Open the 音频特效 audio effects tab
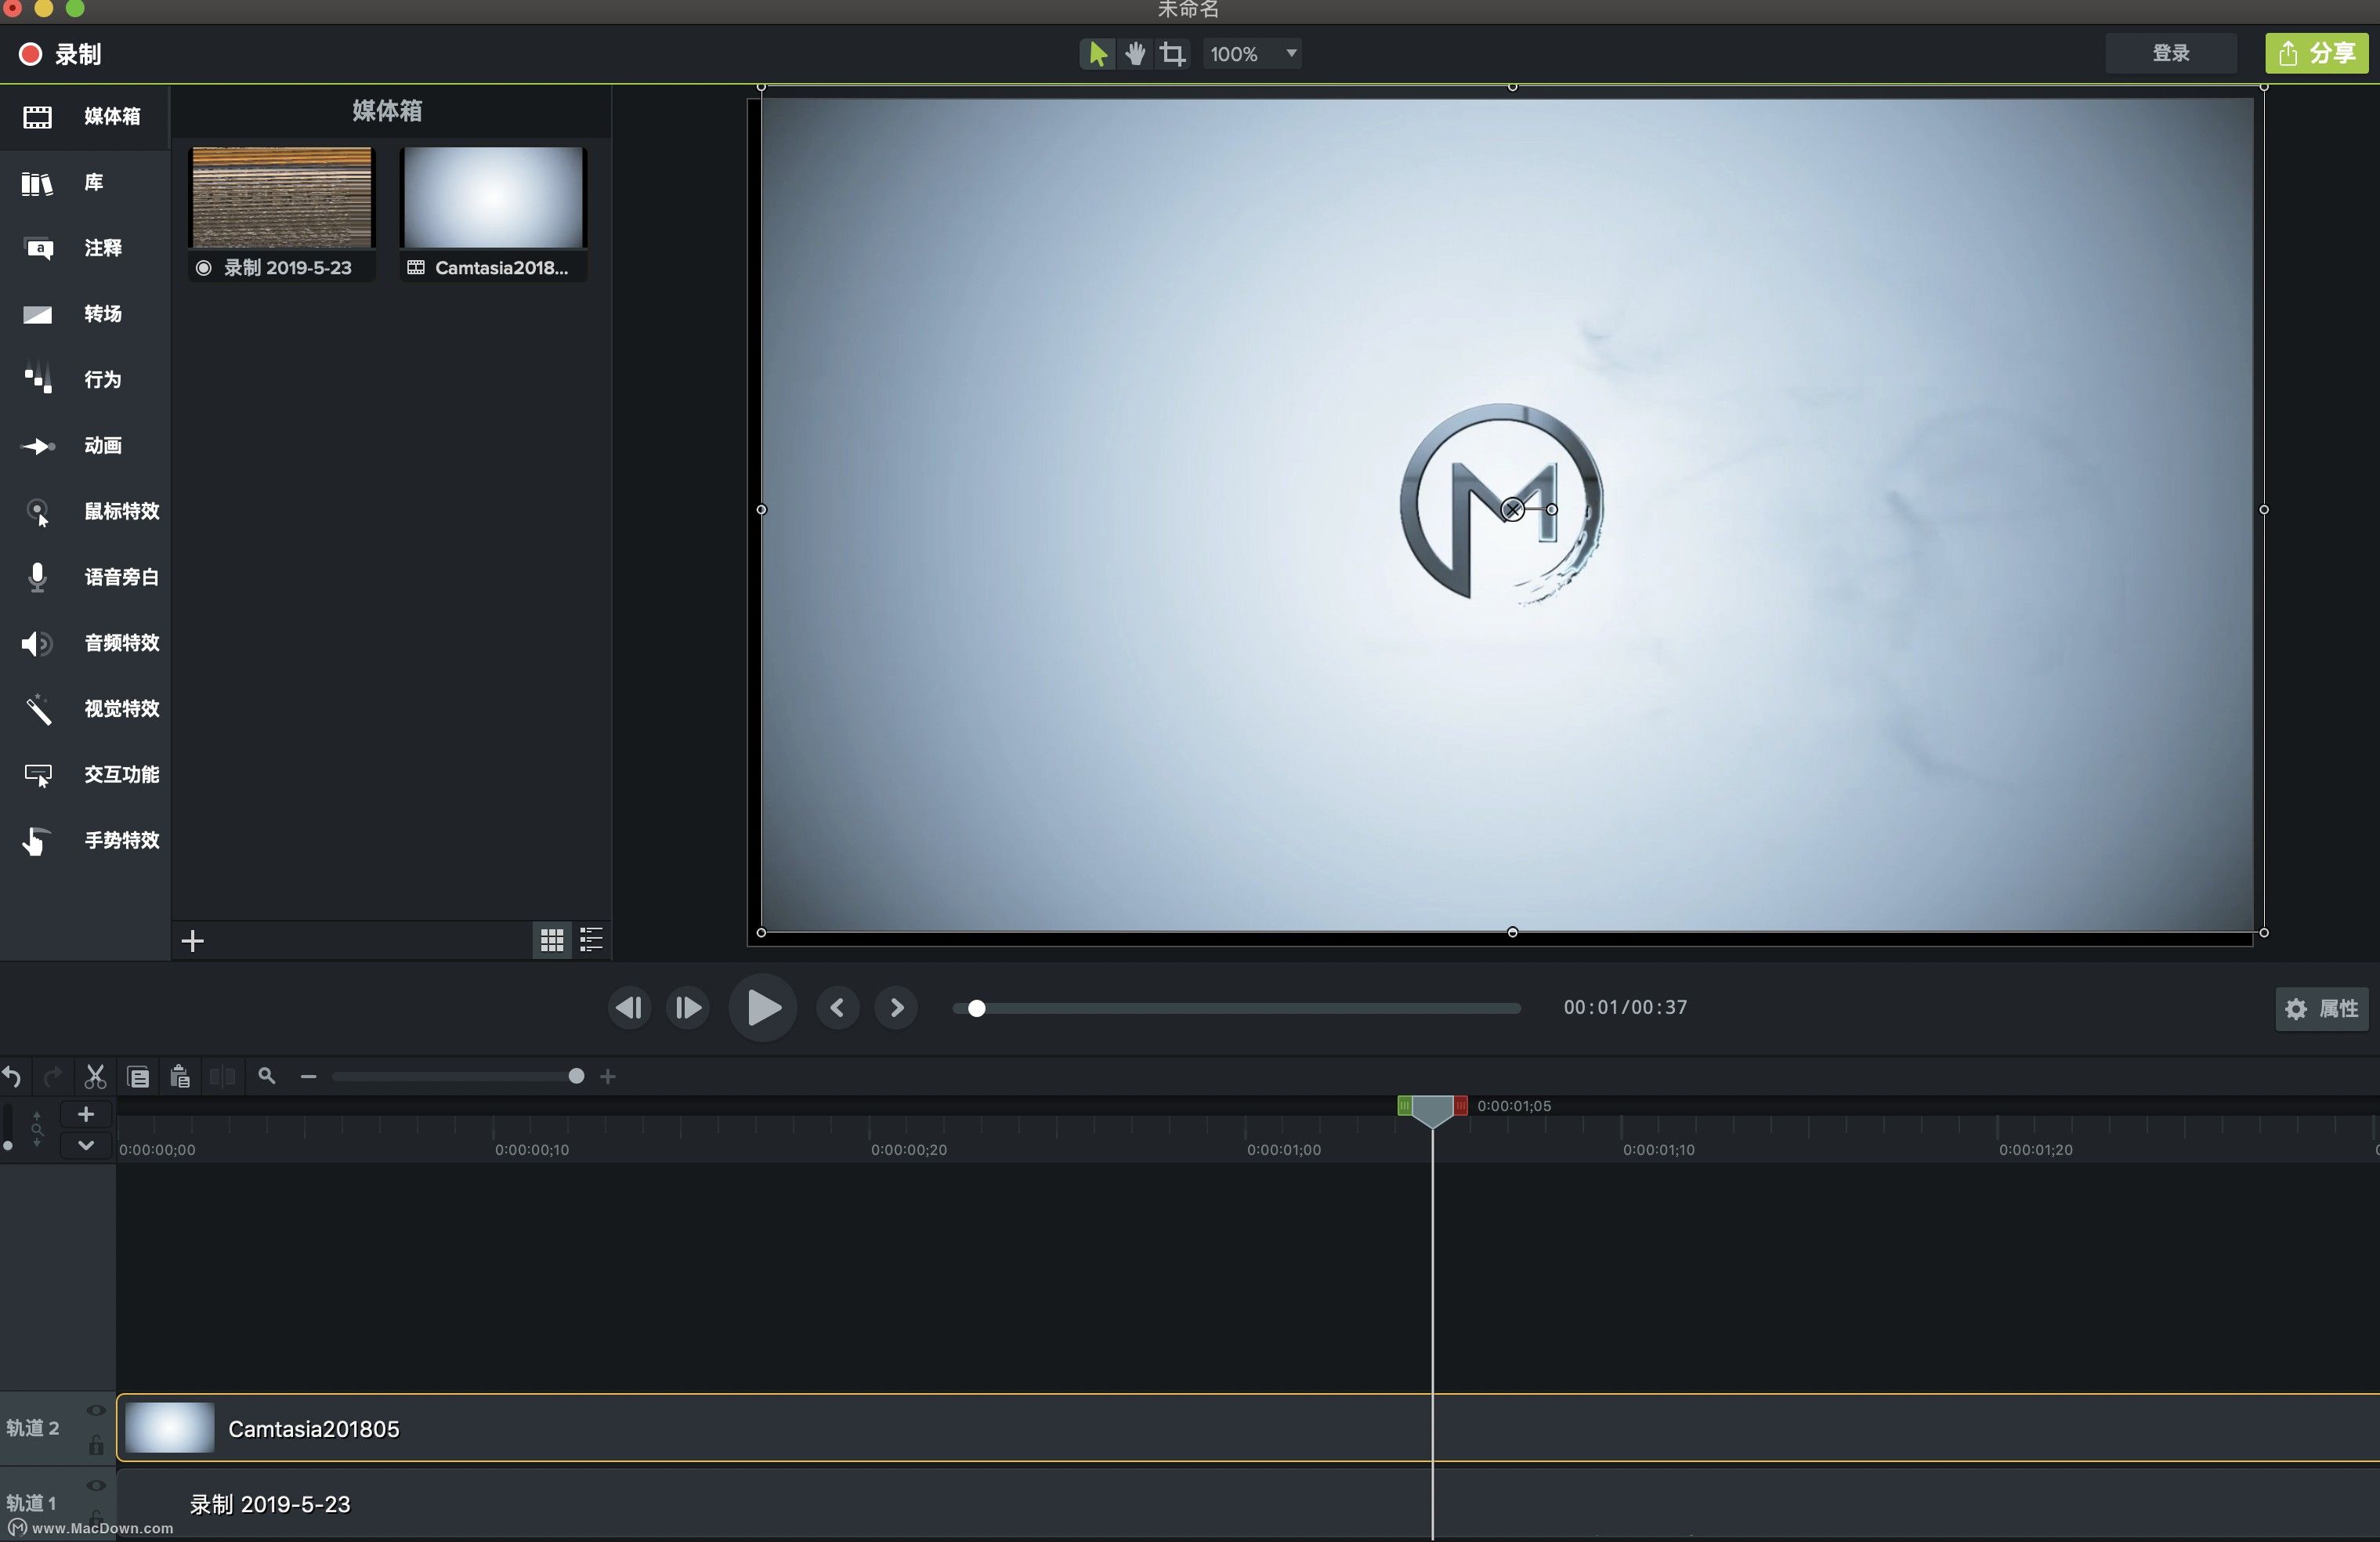 point(84,643)
